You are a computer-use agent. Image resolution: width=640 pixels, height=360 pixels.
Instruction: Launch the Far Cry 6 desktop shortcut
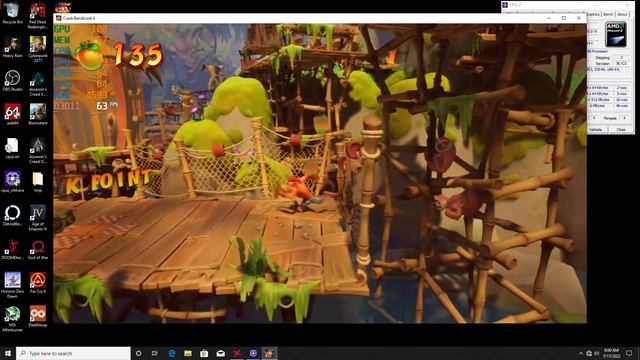click(38, 282)
